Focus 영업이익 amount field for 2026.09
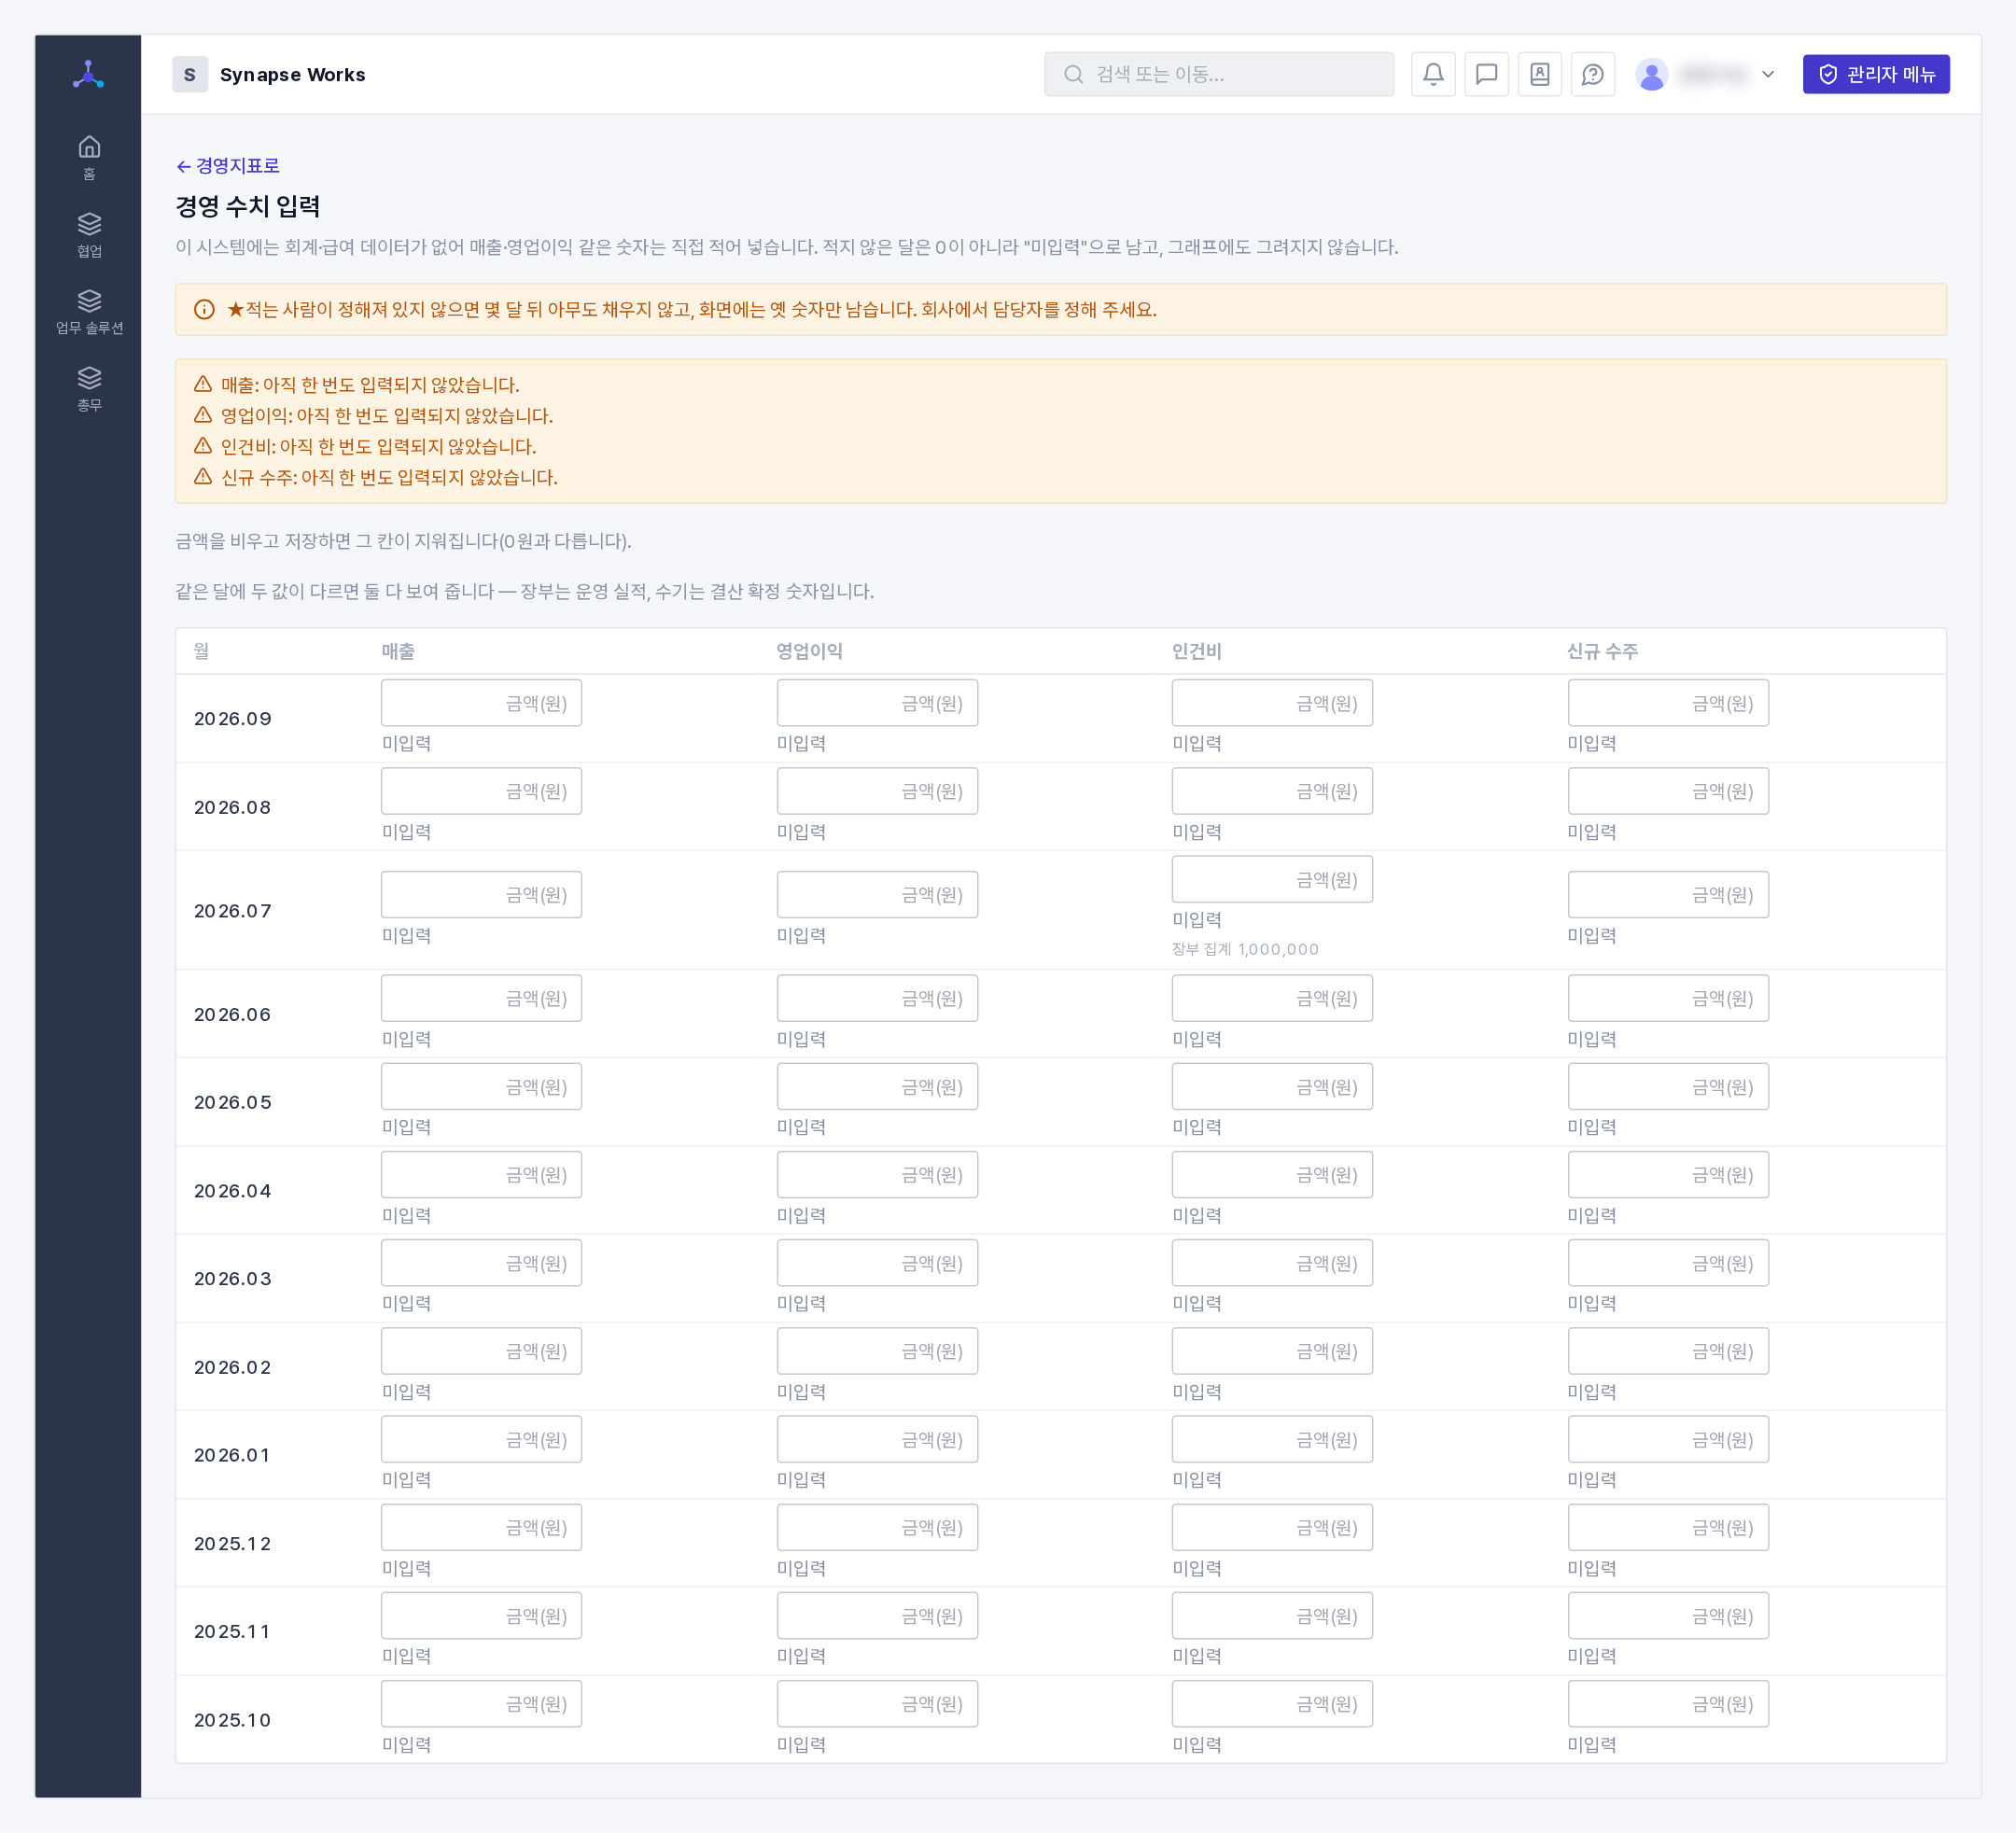 pyautogui.click(x=877, y=703)
